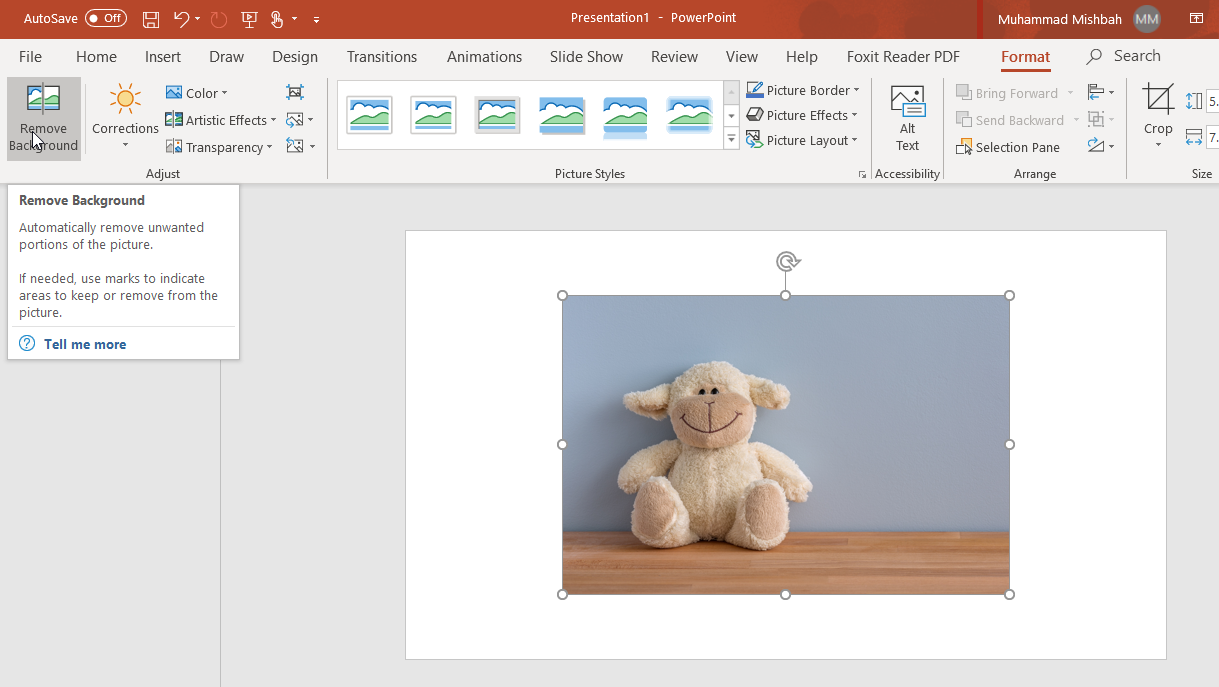The image size is (1219, 687).
Task: Switch to the Transitions tab
Action: pyautogui.click(x=382, y=57)
